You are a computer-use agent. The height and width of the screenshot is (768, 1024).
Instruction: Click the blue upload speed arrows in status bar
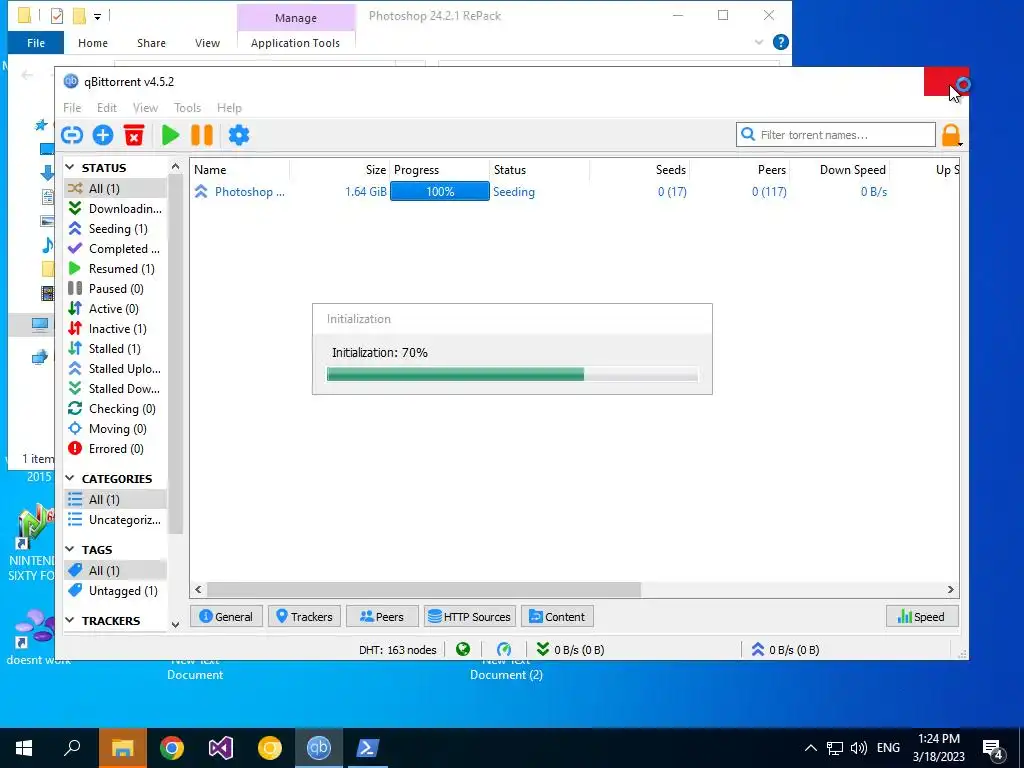(x=758, y=649)
